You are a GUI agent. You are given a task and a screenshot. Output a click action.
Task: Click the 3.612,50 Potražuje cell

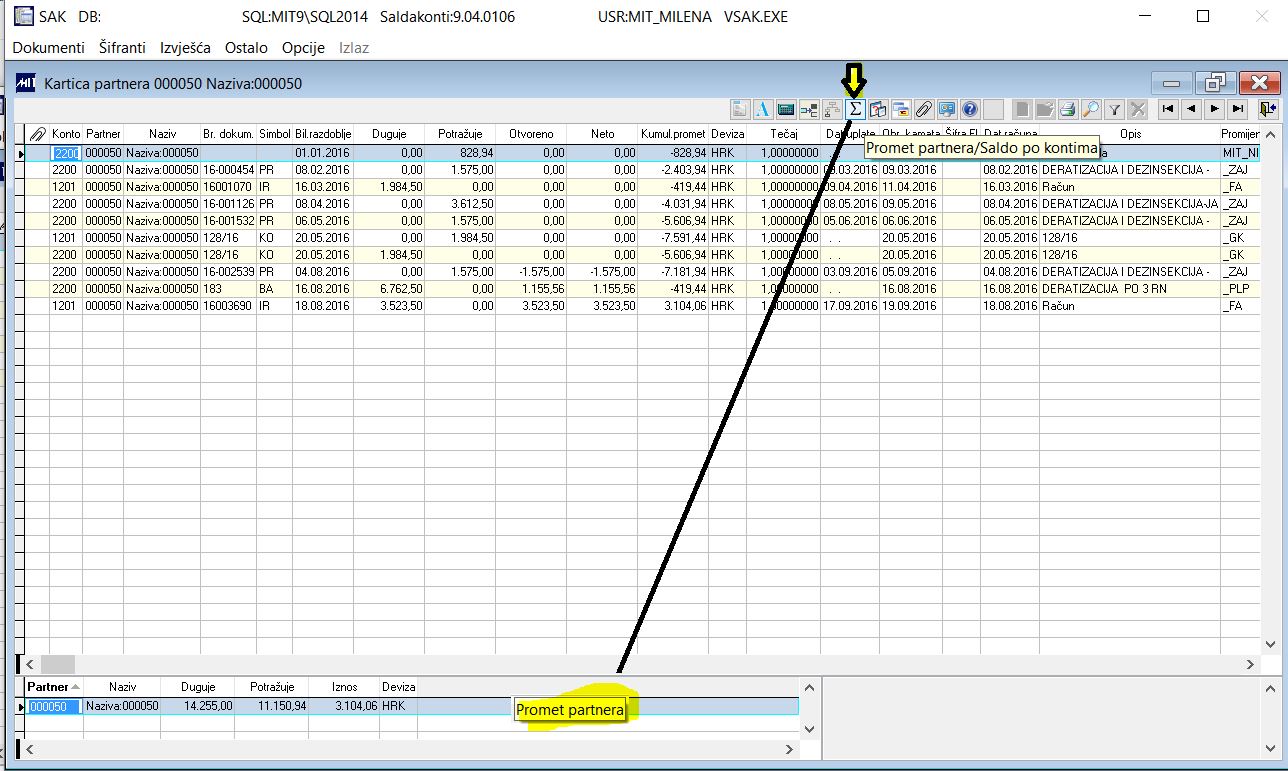coord(460,204)
